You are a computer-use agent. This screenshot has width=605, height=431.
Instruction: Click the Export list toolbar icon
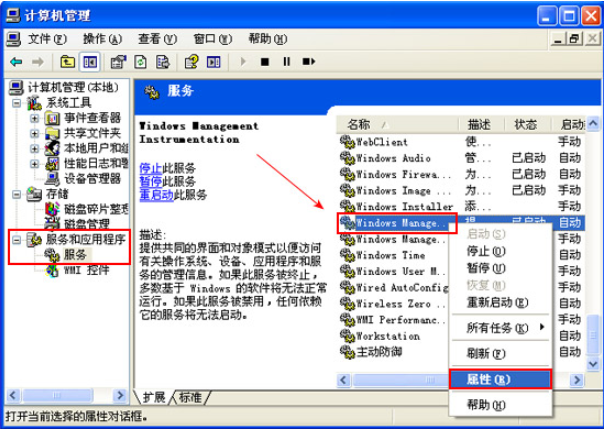[162, 62]
